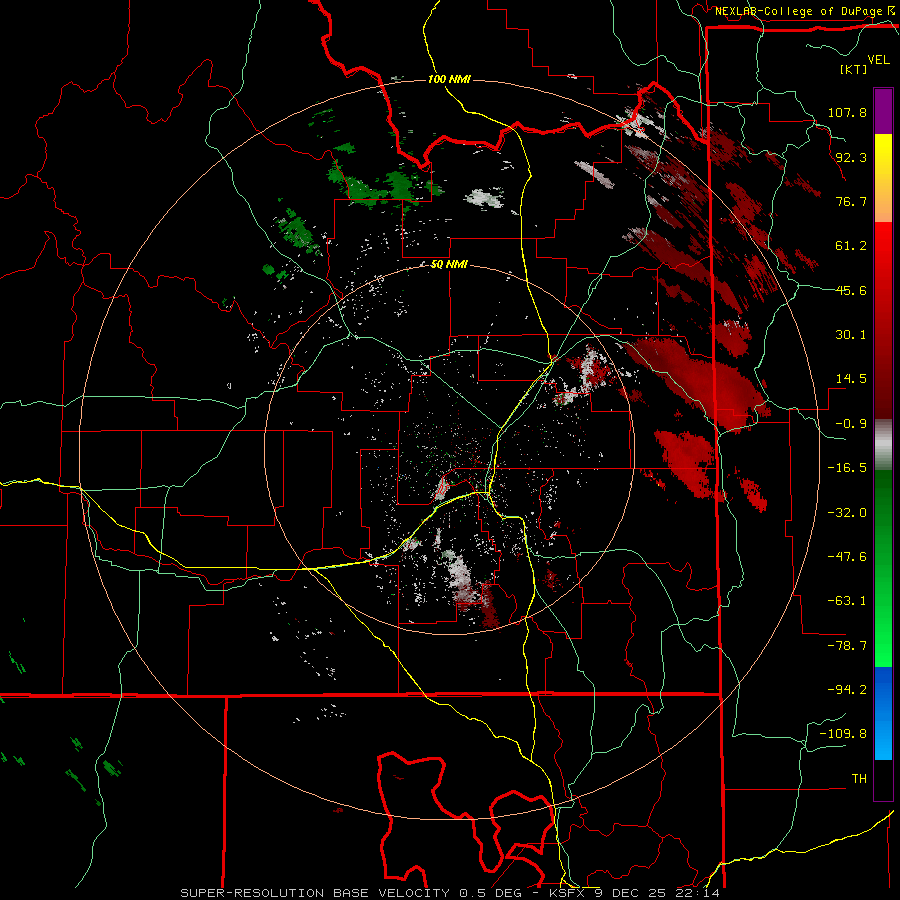
Task: Select the -0.9 velocity scale value
Action: (x=851, y=424)
